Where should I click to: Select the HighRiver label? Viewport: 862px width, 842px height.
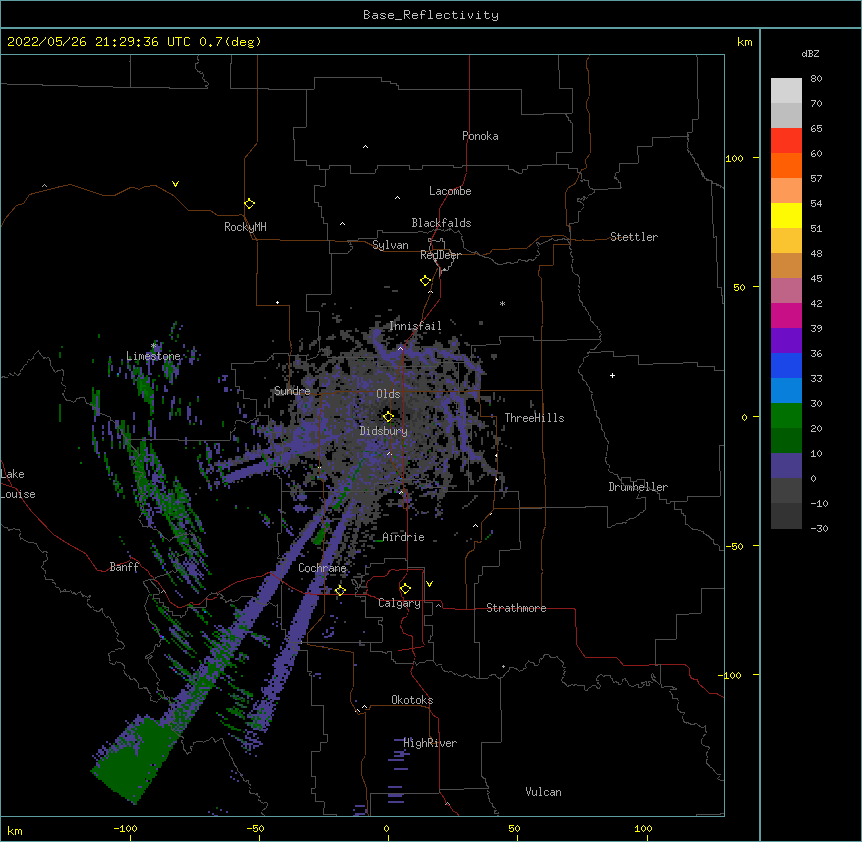pyautogui.click(x=430, y=743)
